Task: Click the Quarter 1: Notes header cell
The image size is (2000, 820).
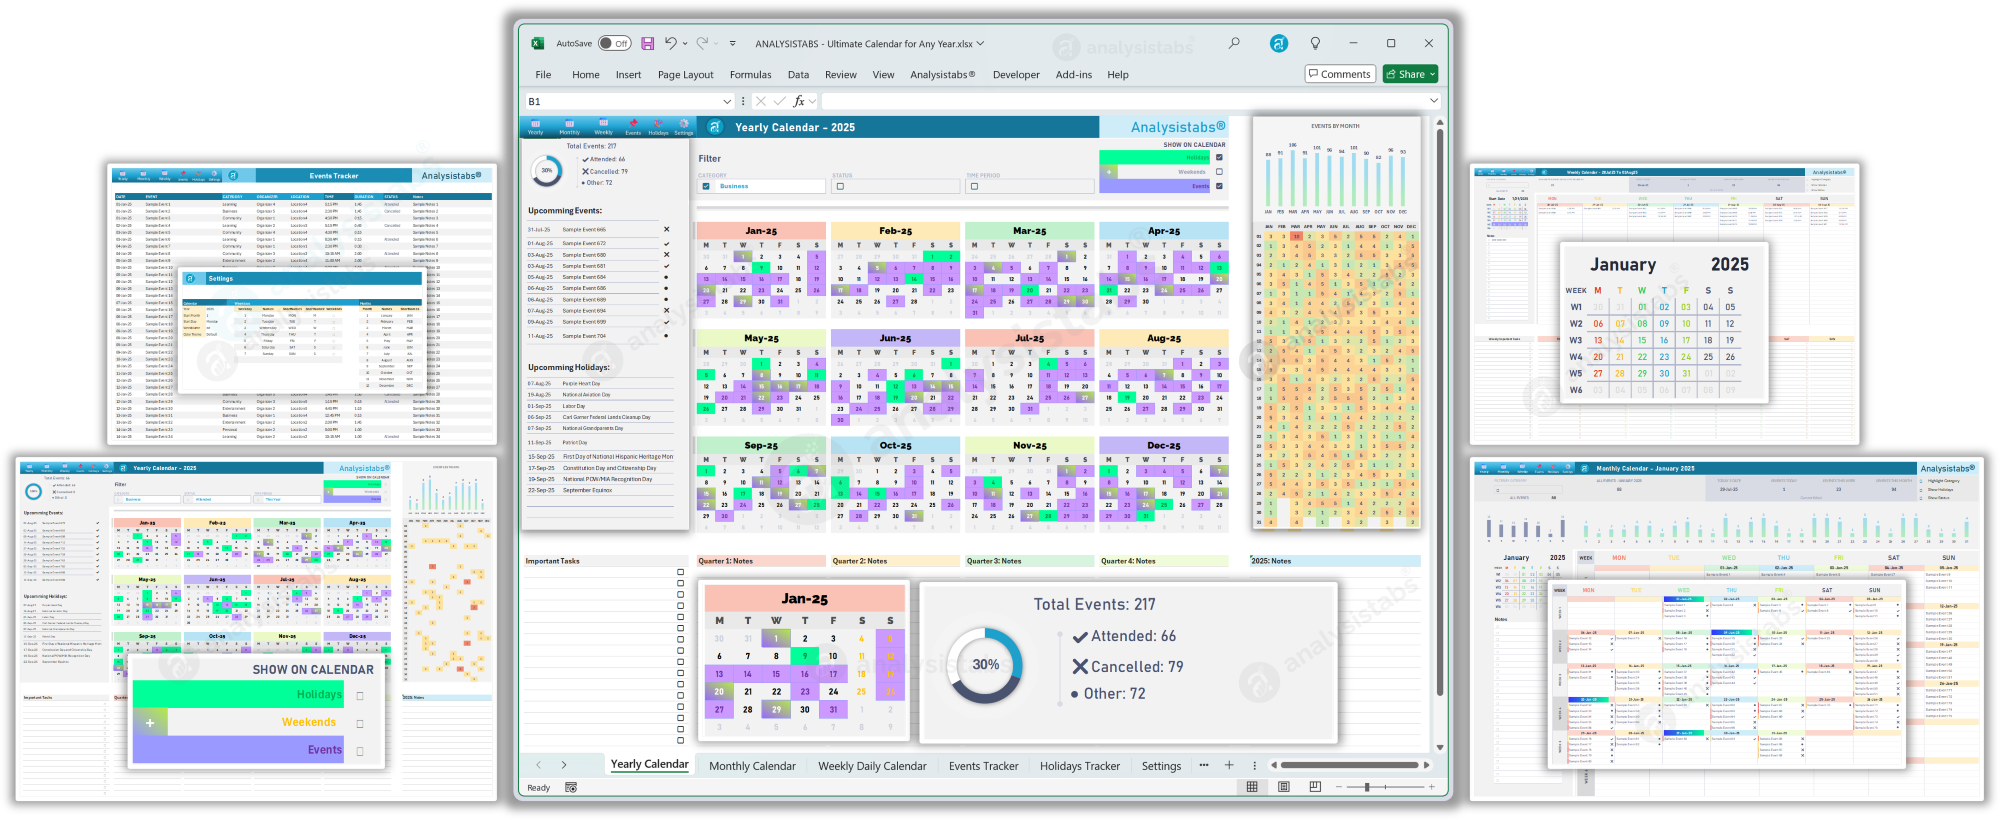Action: coord(761,561)
